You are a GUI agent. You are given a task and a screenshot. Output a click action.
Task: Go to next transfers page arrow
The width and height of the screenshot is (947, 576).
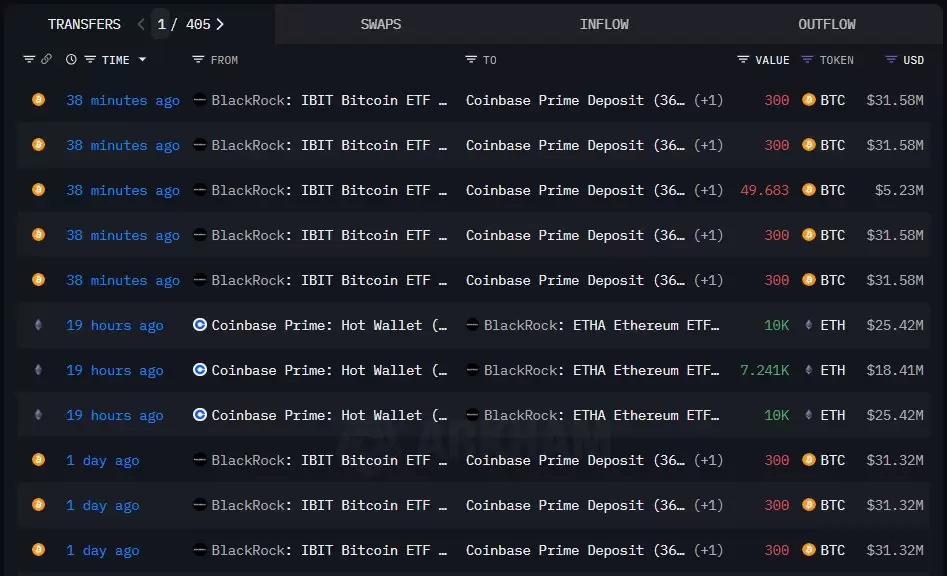click(x=220, y=24)
